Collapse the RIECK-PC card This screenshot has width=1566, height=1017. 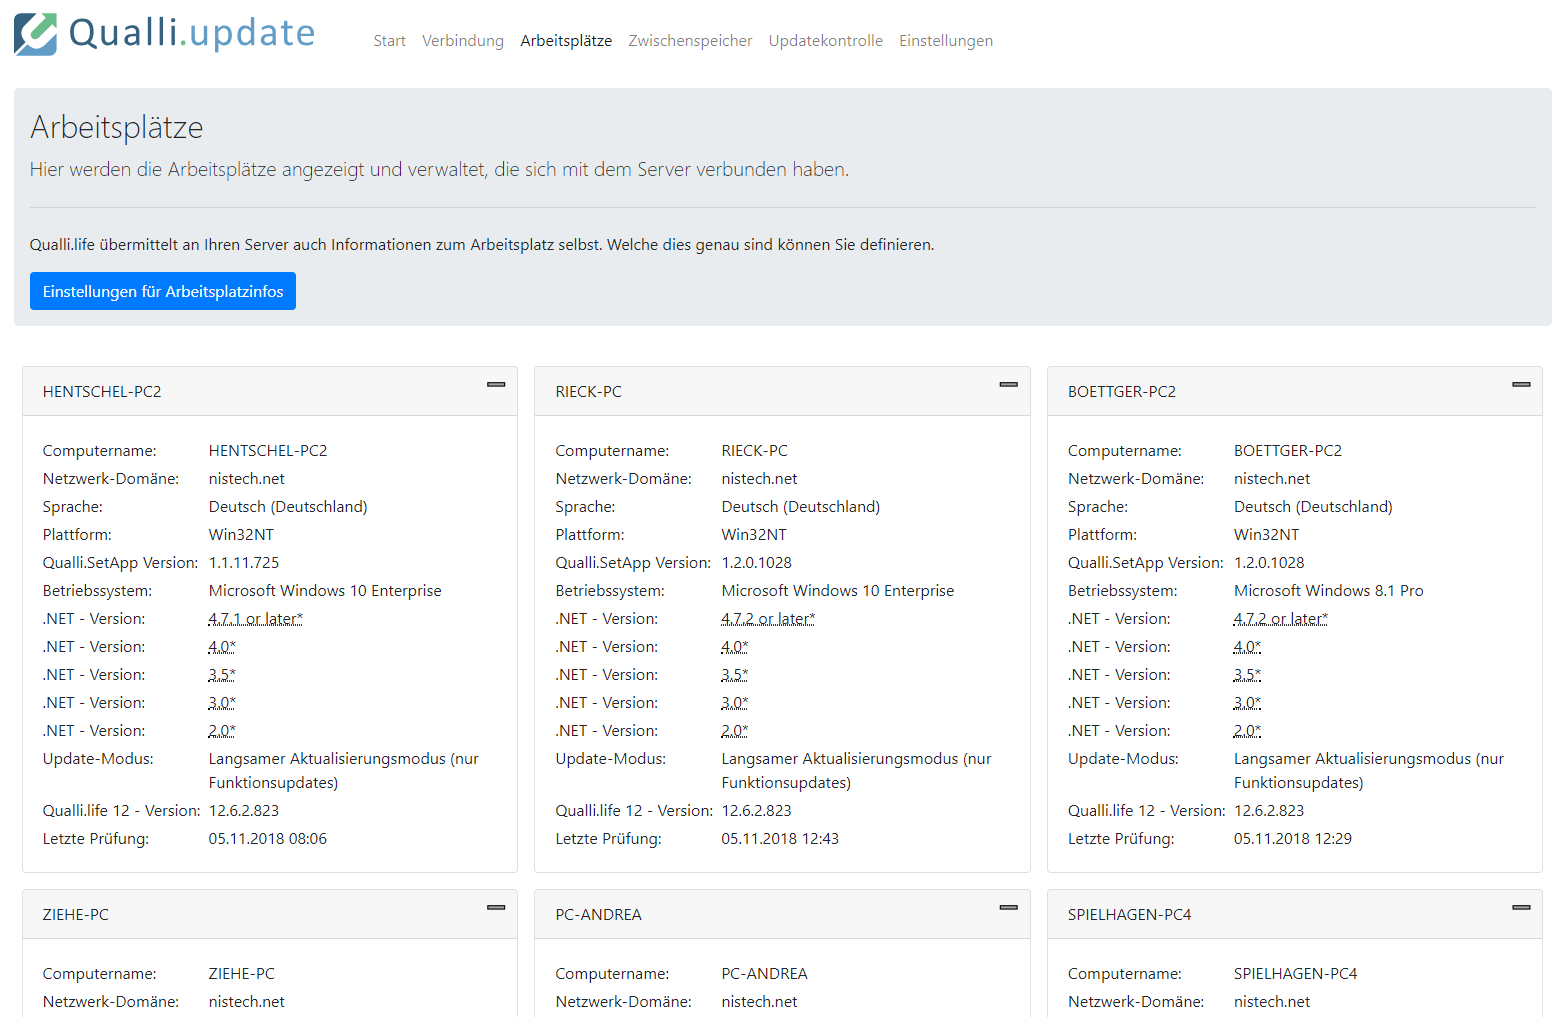click(x=1009, y=385)
